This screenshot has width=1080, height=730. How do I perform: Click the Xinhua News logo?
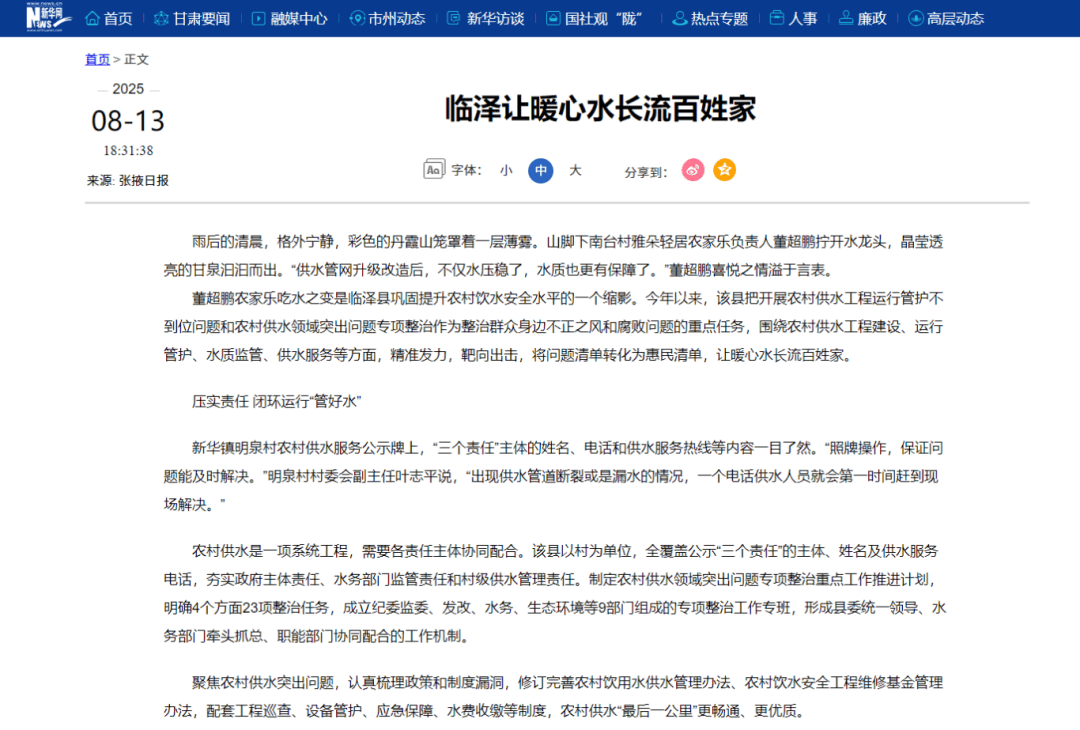(48, 17)
